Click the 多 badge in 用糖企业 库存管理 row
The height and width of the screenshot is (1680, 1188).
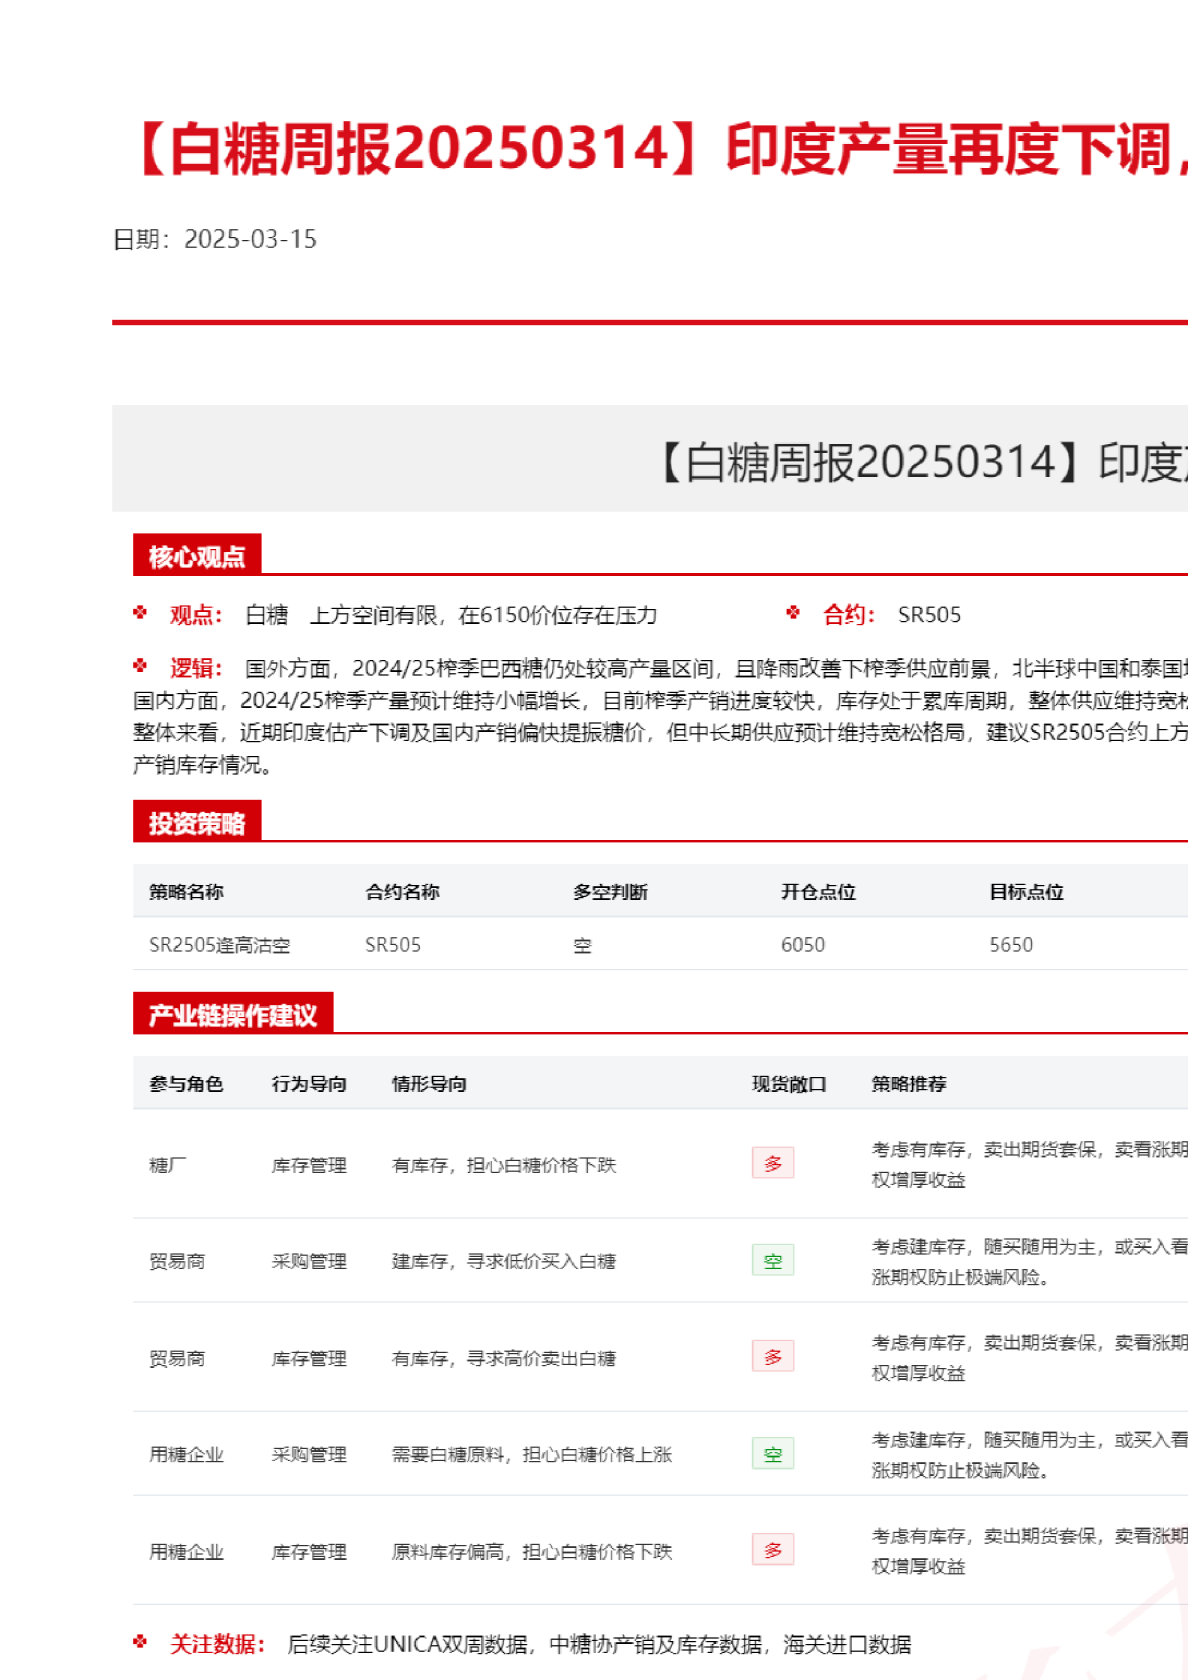coord(772,1550)
